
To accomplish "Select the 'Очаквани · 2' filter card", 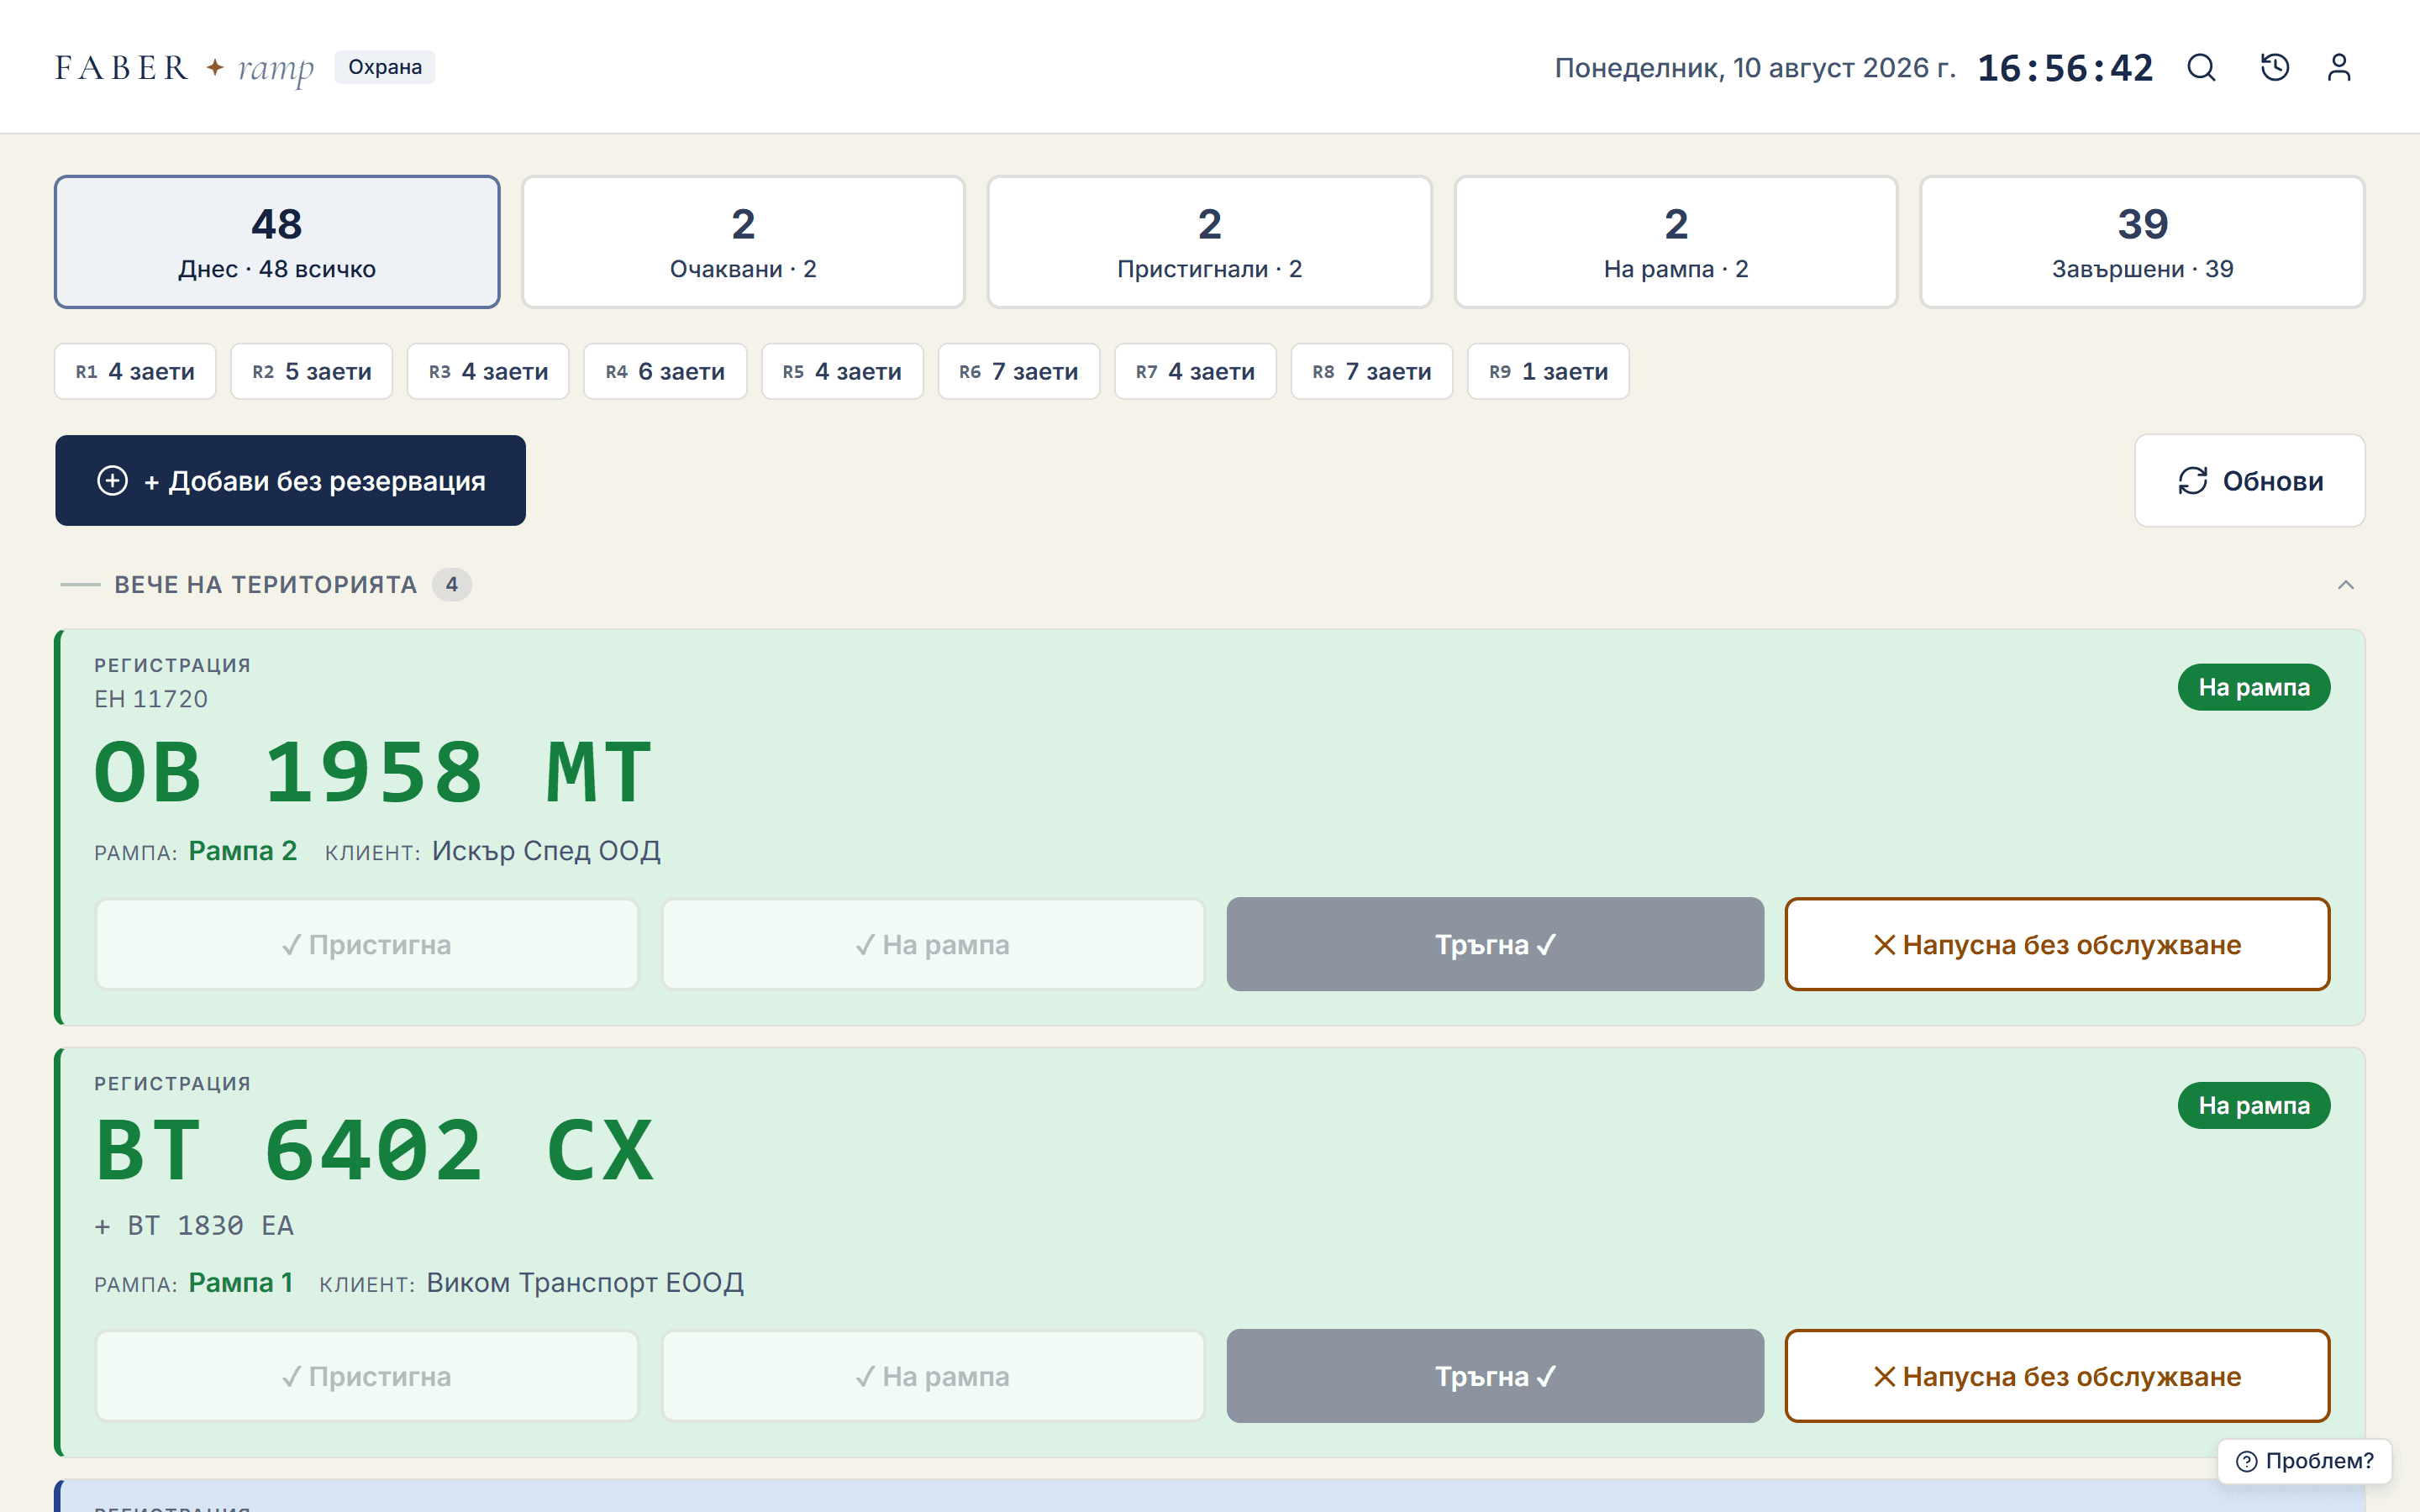I will [743, 242].
